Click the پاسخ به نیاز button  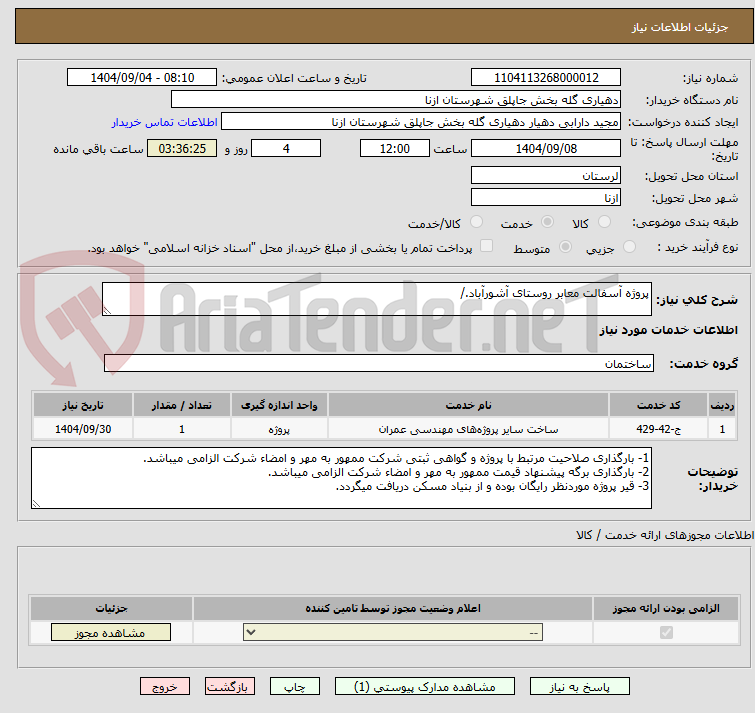580,687
